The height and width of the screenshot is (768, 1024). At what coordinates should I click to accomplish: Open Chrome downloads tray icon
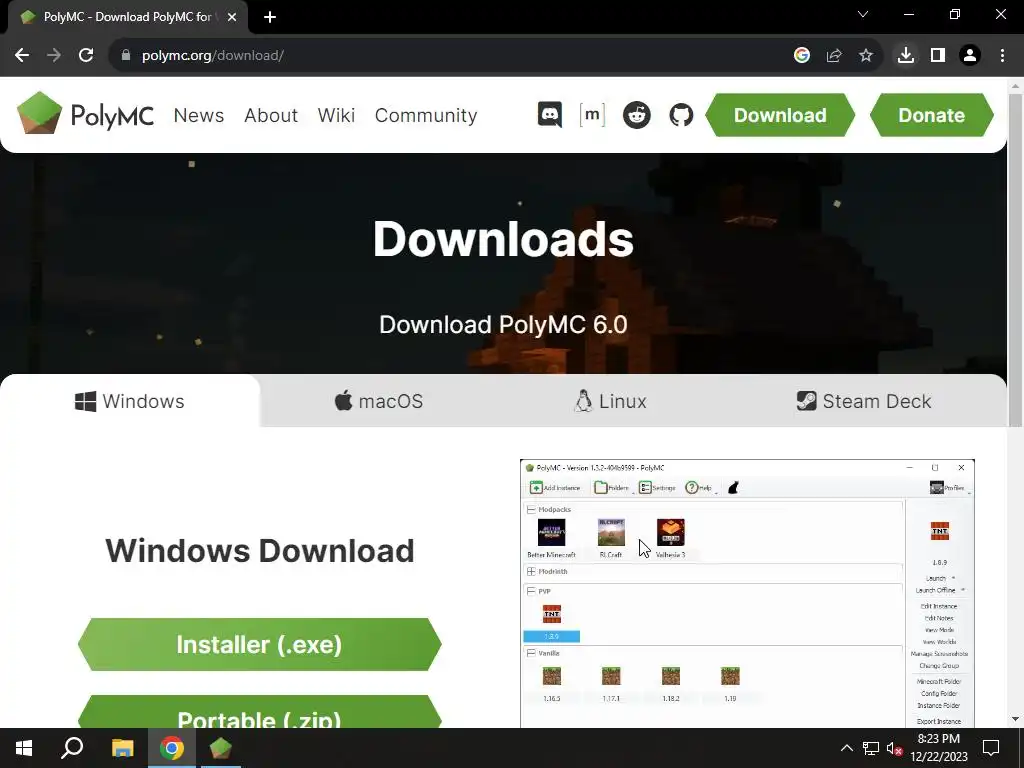coord(906,56)
